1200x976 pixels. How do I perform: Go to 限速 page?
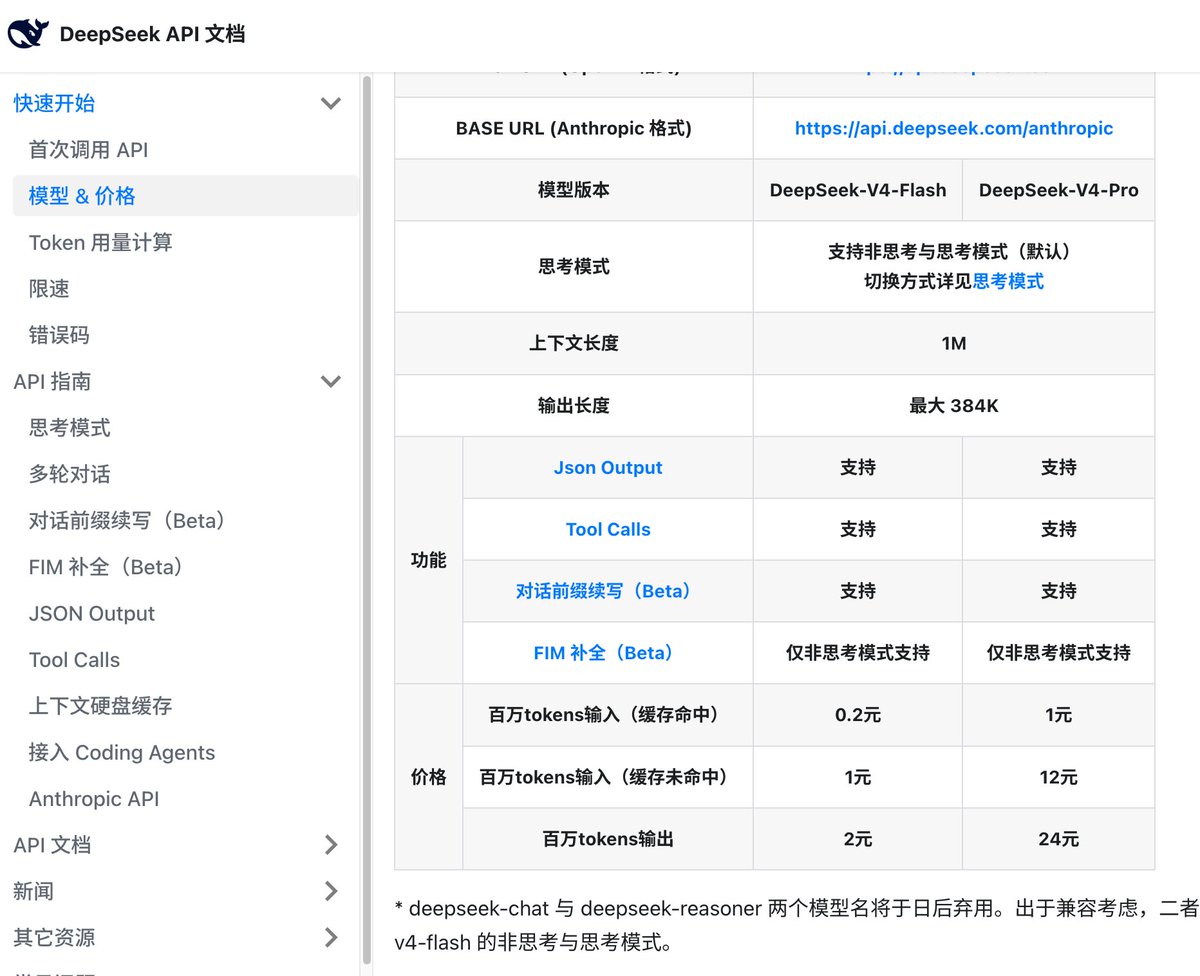[x=49, y=289]
